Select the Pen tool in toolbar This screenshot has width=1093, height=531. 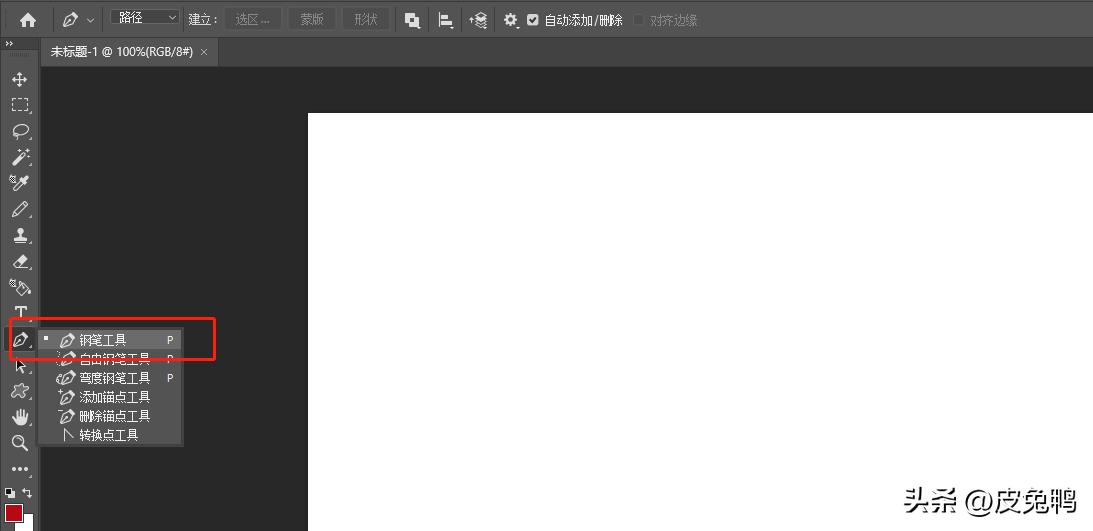(20, 339)
